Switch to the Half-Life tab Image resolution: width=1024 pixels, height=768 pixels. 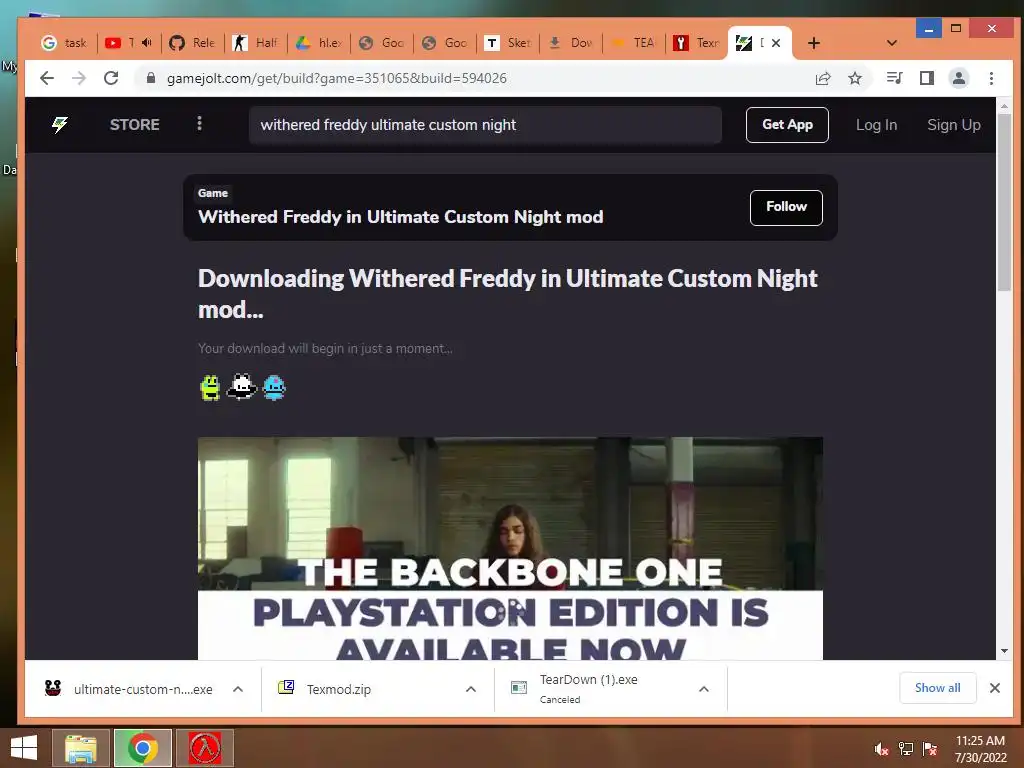click(x=256, y=43)
